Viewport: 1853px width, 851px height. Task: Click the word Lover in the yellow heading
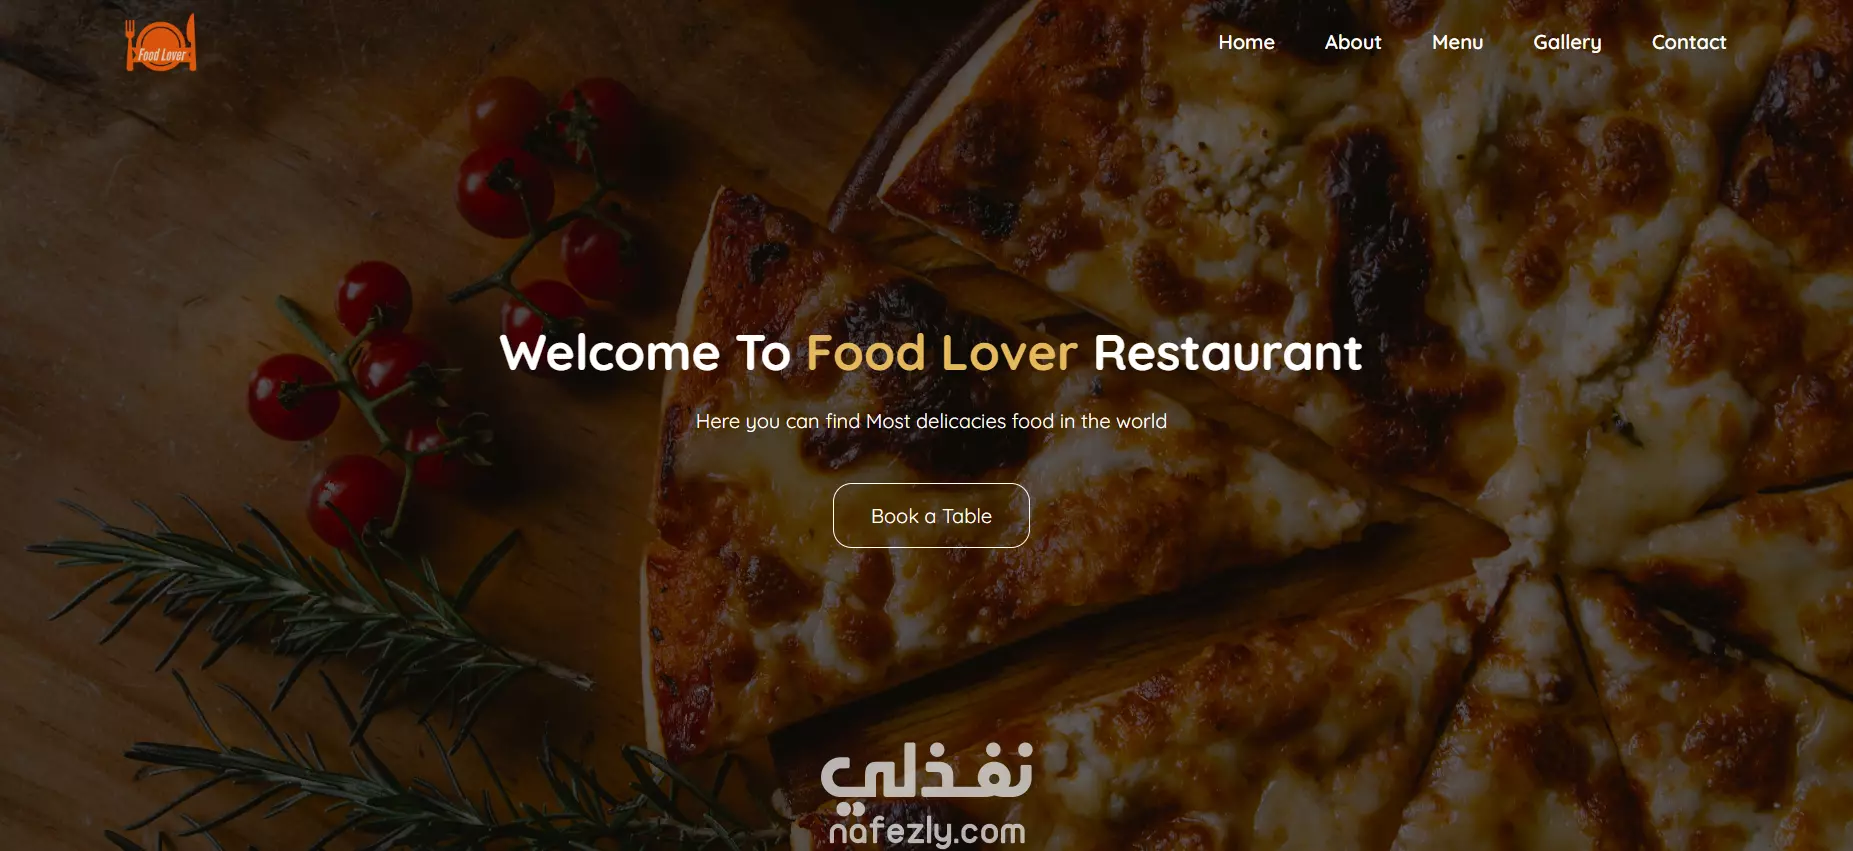[x=1010, y=353]
